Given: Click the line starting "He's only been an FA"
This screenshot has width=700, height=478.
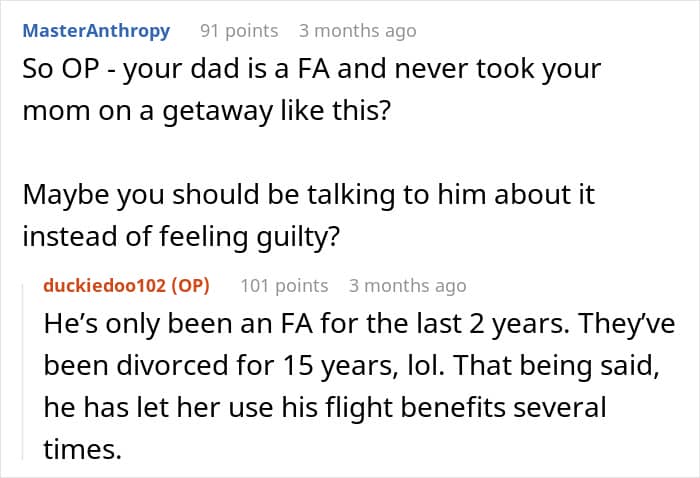Looking at the screenshot, I should [359, 324].
